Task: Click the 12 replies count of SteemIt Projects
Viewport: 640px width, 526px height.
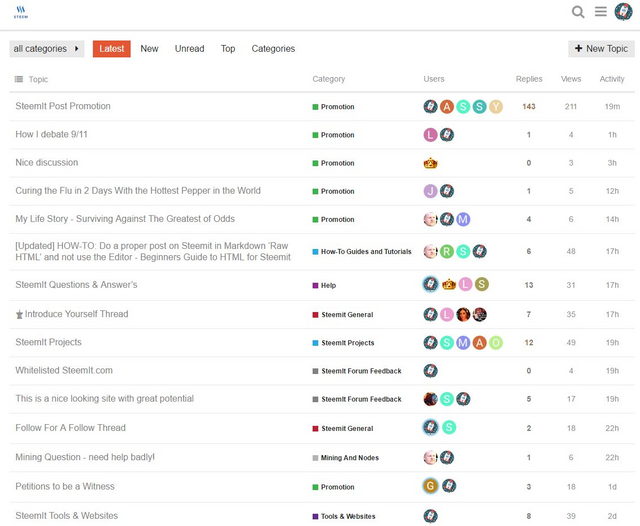Action: point(529,343)
